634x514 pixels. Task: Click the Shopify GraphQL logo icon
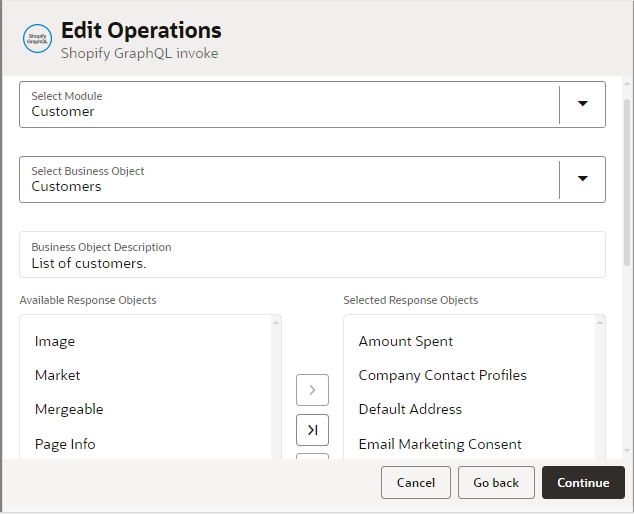pyautogui.click(x=37, y=38)
